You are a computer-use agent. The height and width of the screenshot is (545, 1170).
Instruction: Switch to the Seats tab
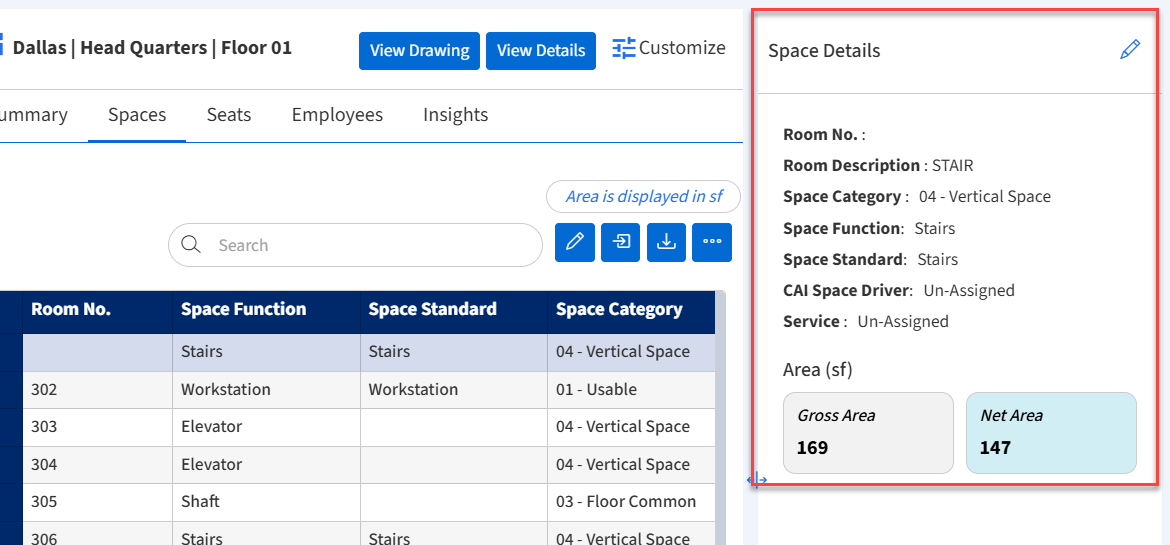[x=228, y=115]
